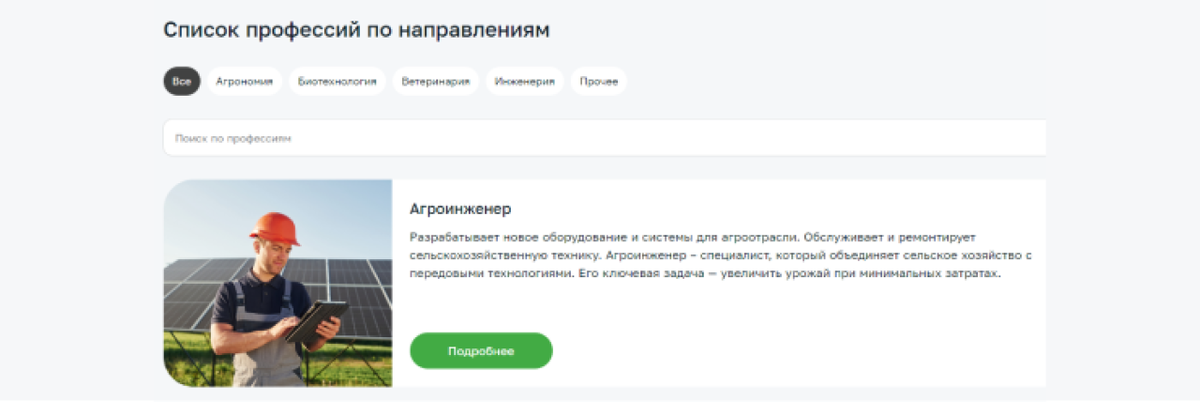Filter professions by "Агрономия"
The height and width of the screenshot is (402, 1200).
244,82
